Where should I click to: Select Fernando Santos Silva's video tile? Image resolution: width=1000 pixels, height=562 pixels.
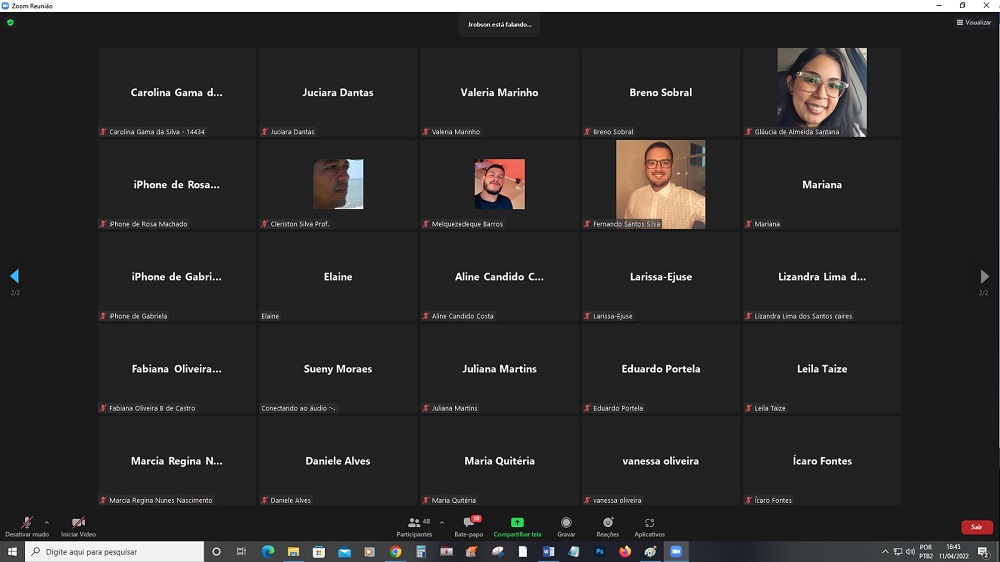(x=660, y=183)
